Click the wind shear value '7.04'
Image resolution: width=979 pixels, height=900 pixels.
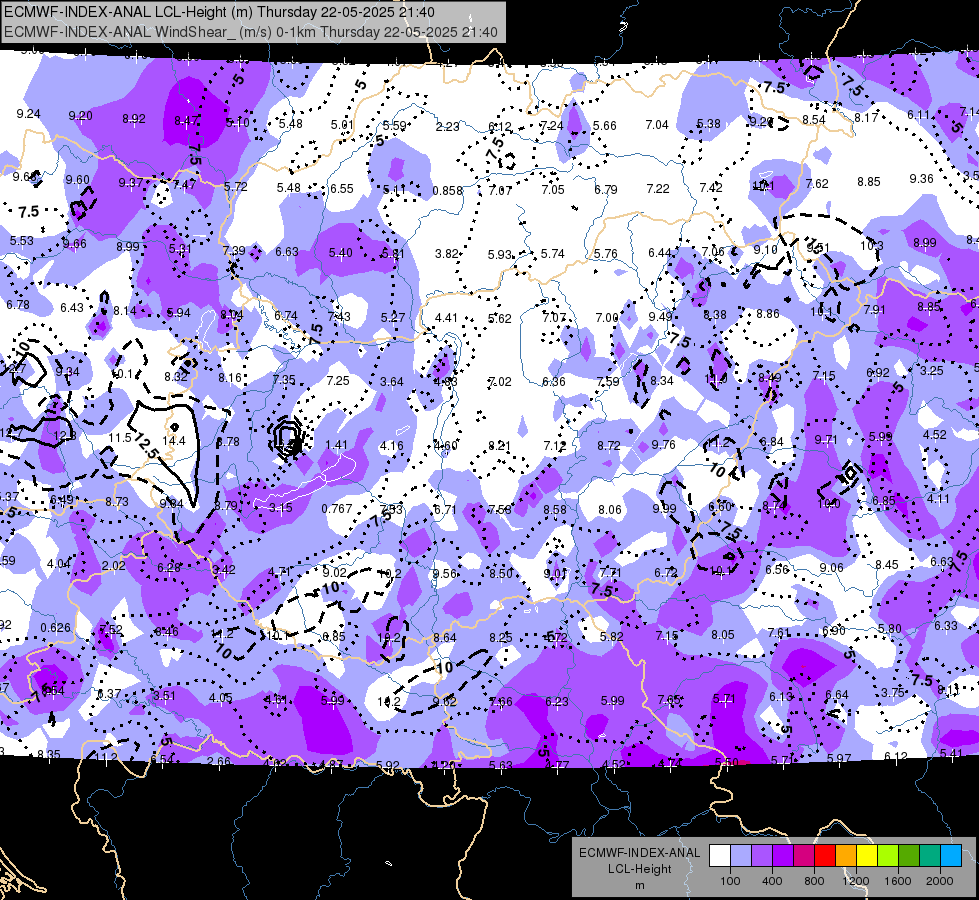click(x=657, y=125)
